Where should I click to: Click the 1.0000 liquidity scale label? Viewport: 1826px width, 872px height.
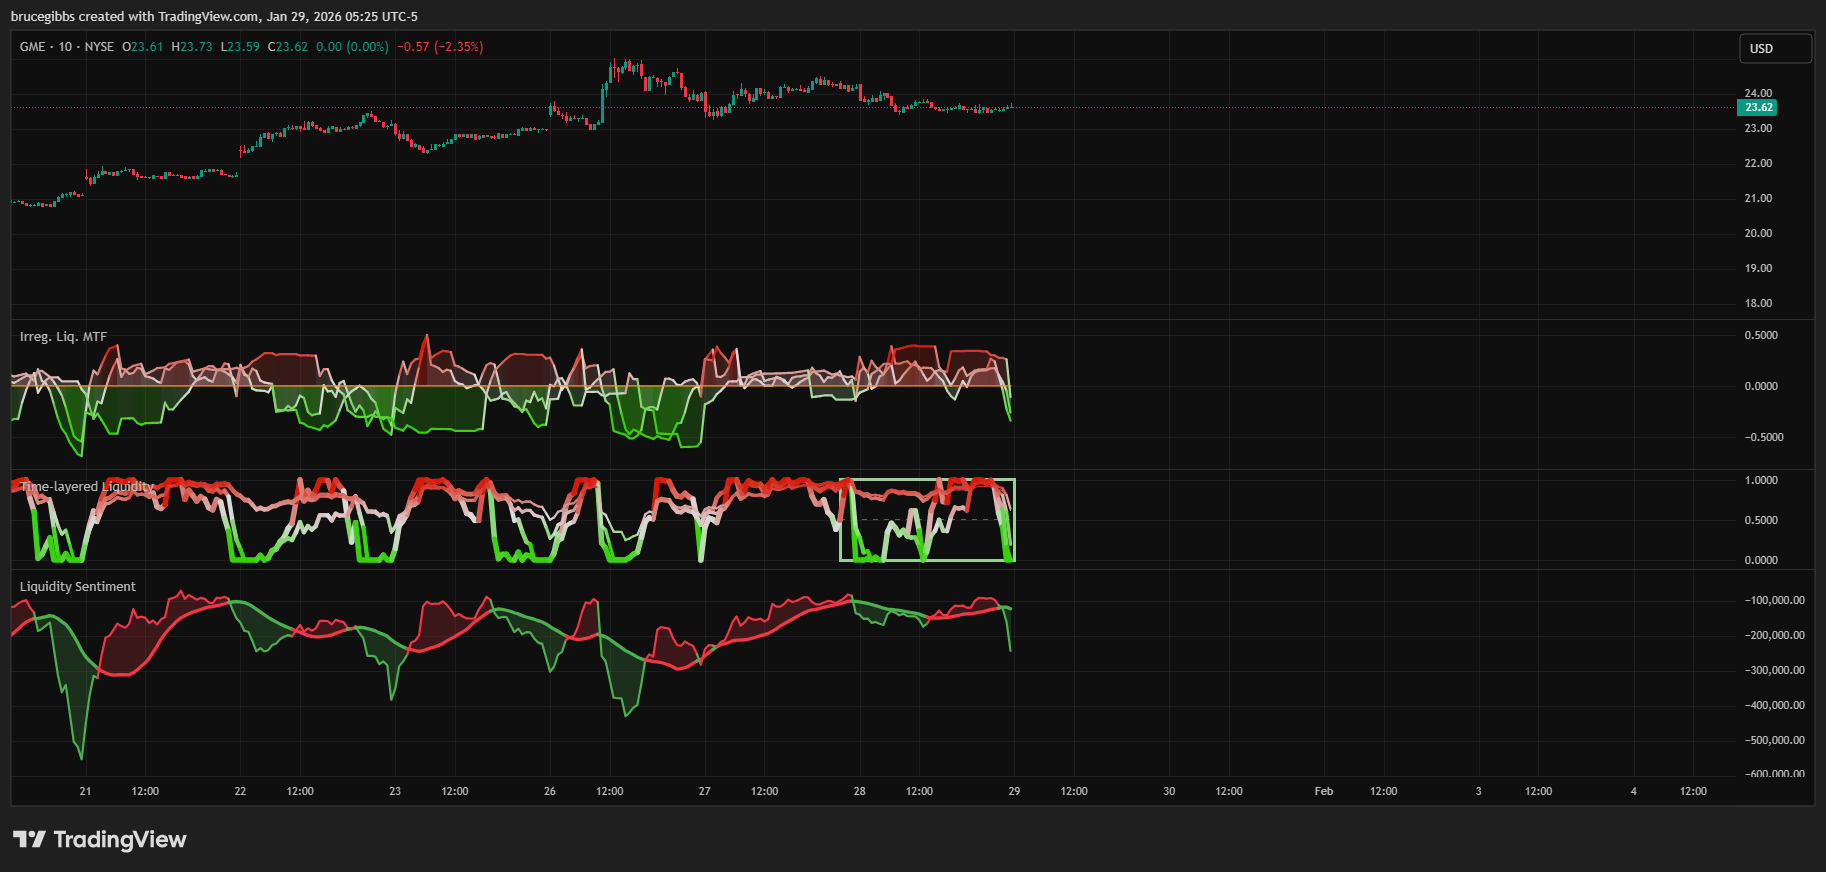point(1761,480)
